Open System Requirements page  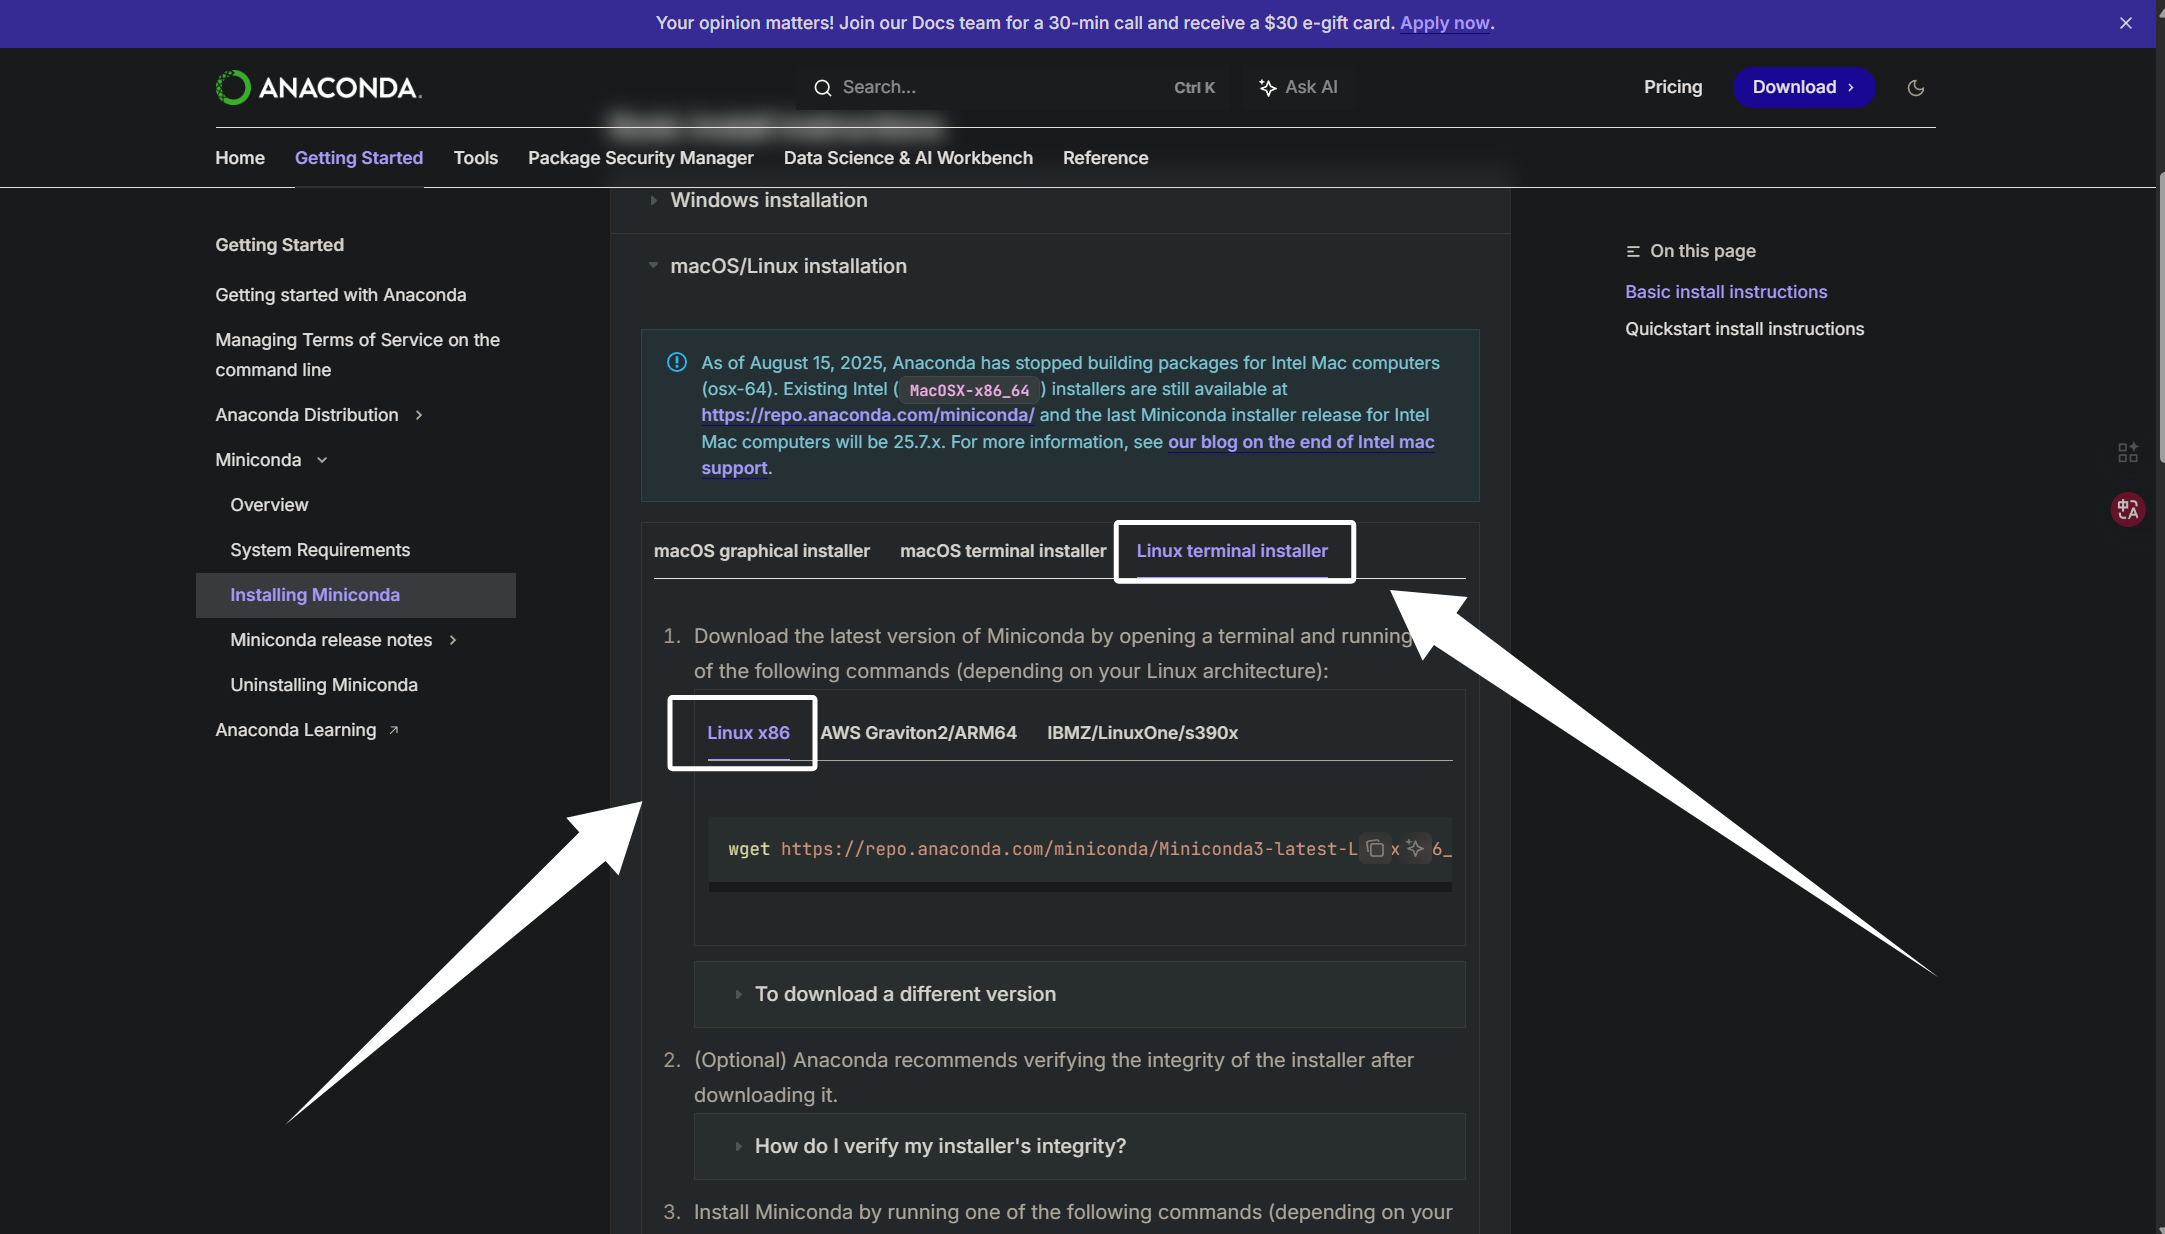click(320, 550)
